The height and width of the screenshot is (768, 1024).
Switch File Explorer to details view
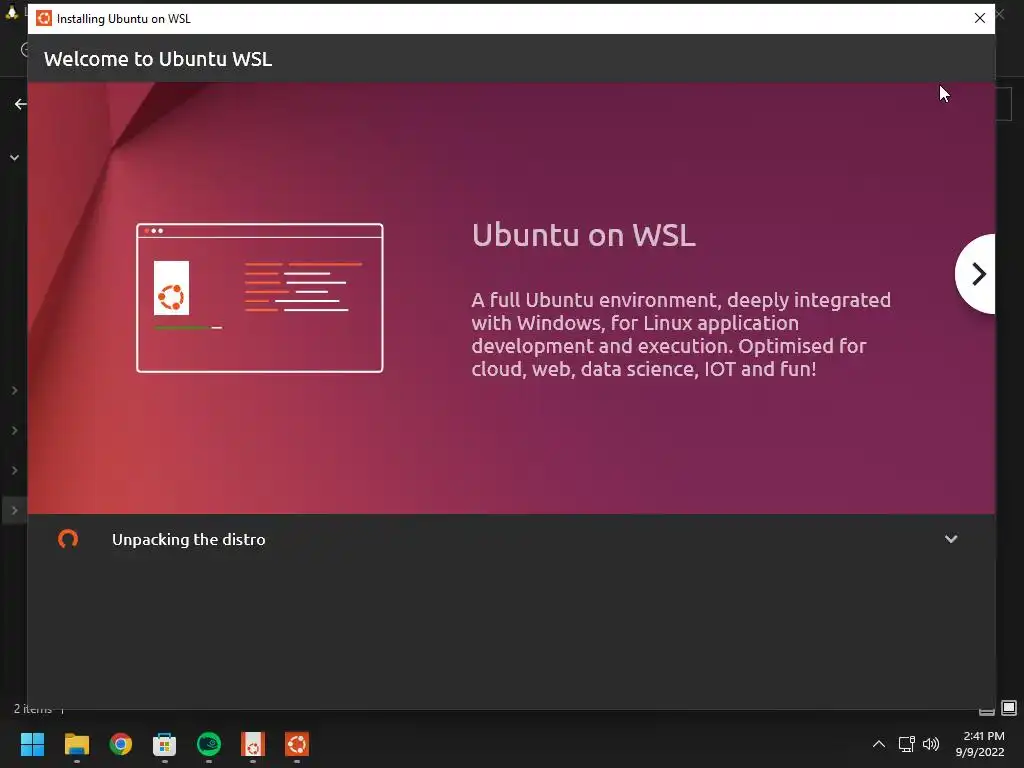click(x=987, y=711)
